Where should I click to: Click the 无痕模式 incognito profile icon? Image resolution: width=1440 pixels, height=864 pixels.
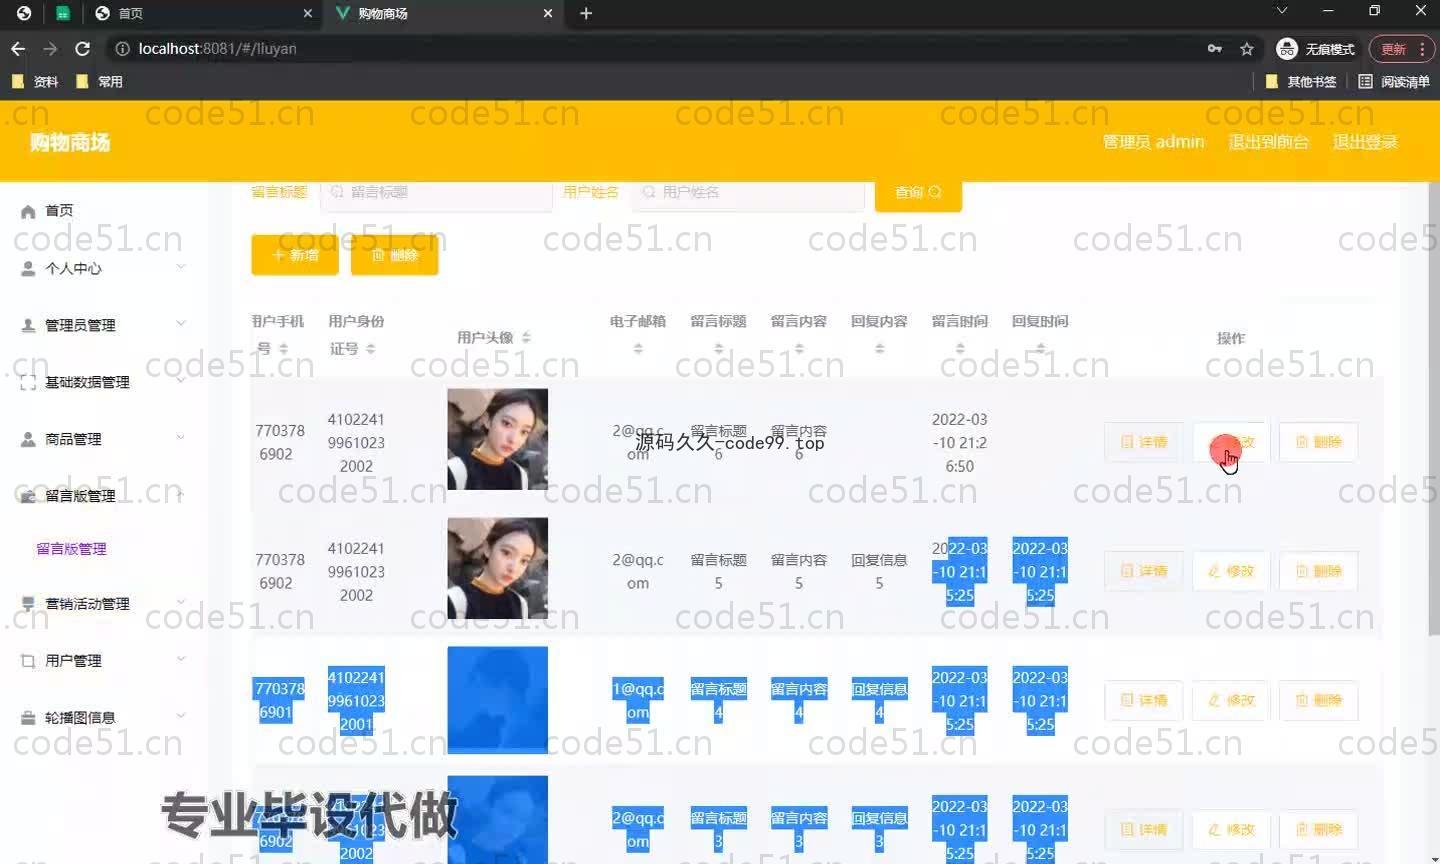tap(1315, 49)
